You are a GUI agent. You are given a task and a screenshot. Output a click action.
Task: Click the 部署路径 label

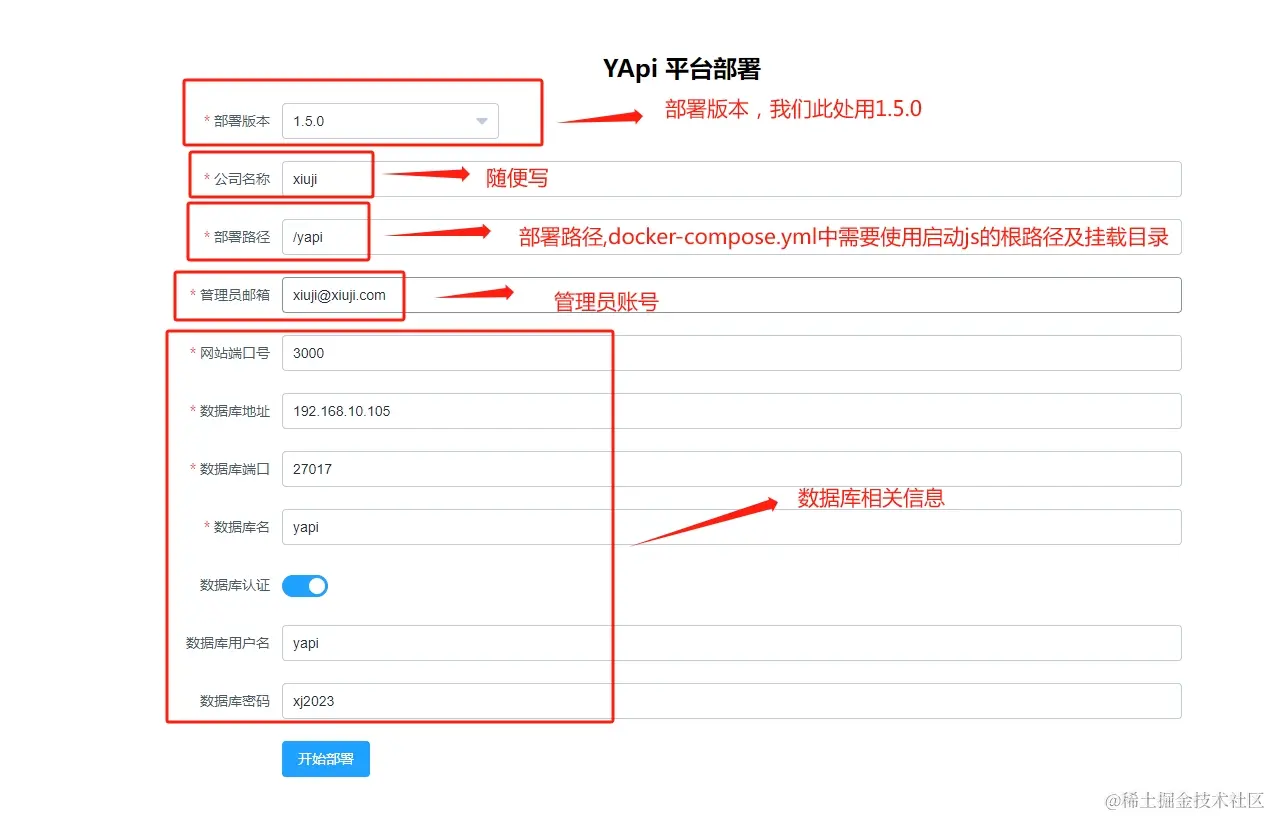[x=241, y=237]
